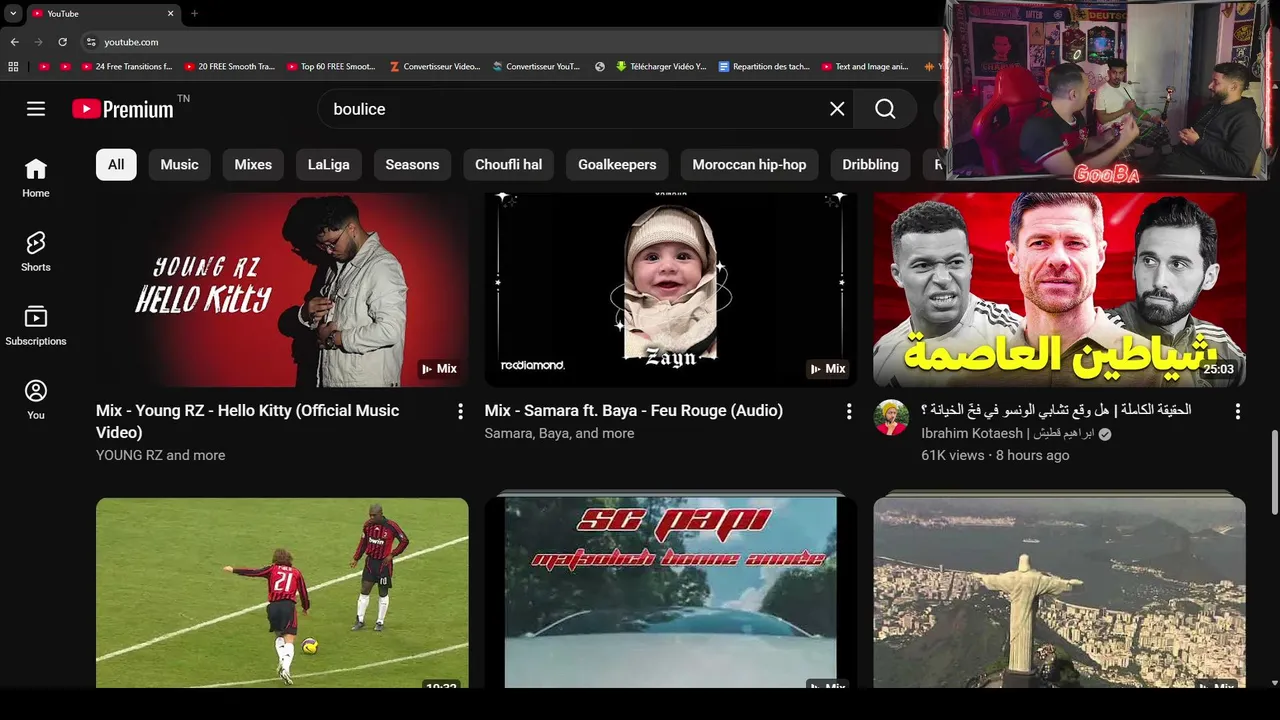The width and height of the screenshot is (1280, 720).
Task: Open Young RZ Hello Kitty thumbnail
Action: click(282, 289)
